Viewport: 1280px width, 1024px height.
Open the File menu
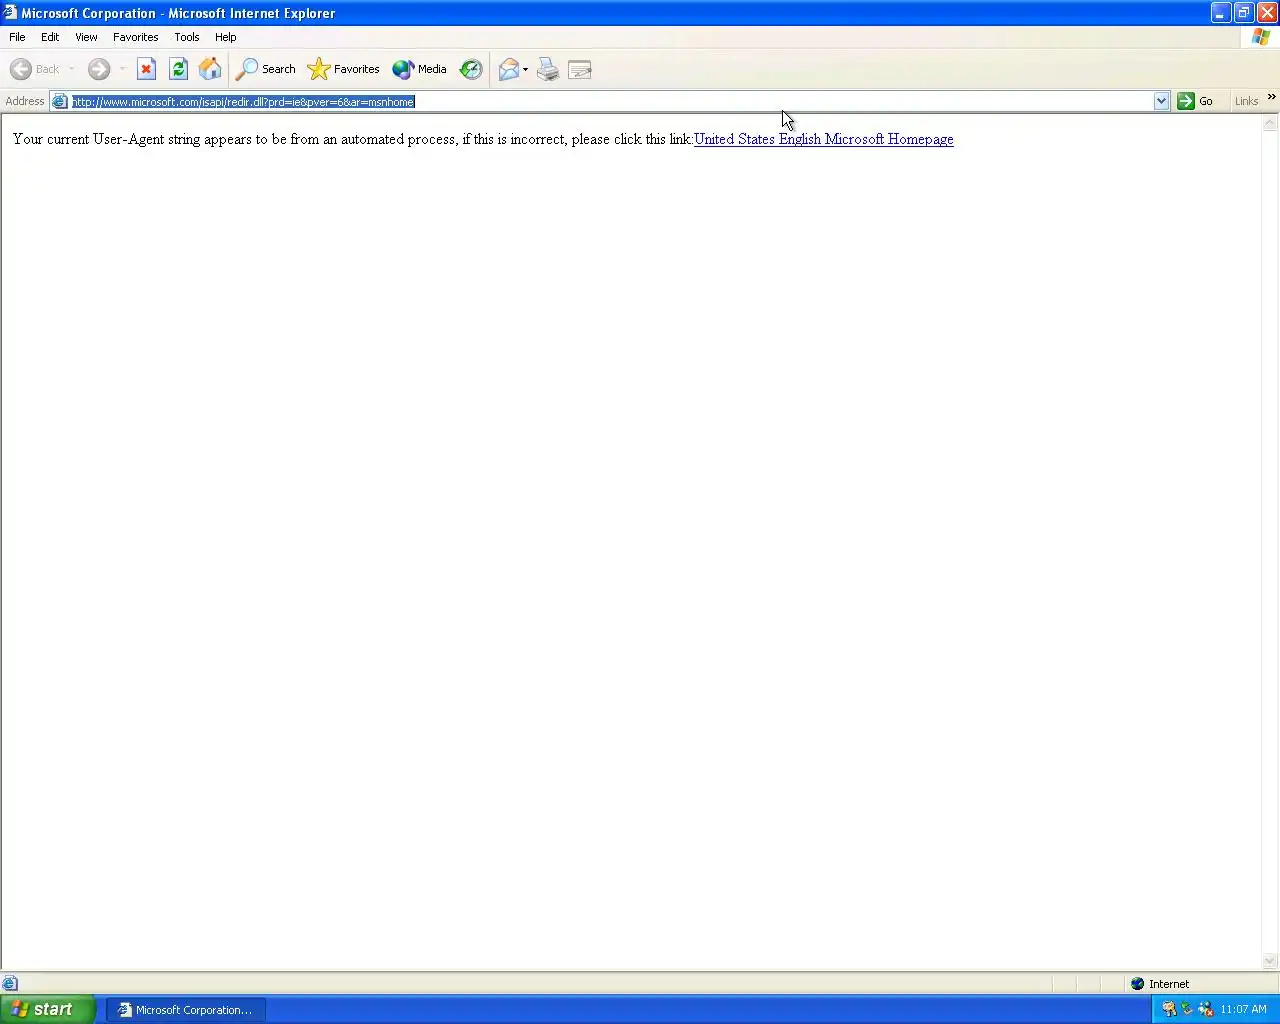coord(17,37)
